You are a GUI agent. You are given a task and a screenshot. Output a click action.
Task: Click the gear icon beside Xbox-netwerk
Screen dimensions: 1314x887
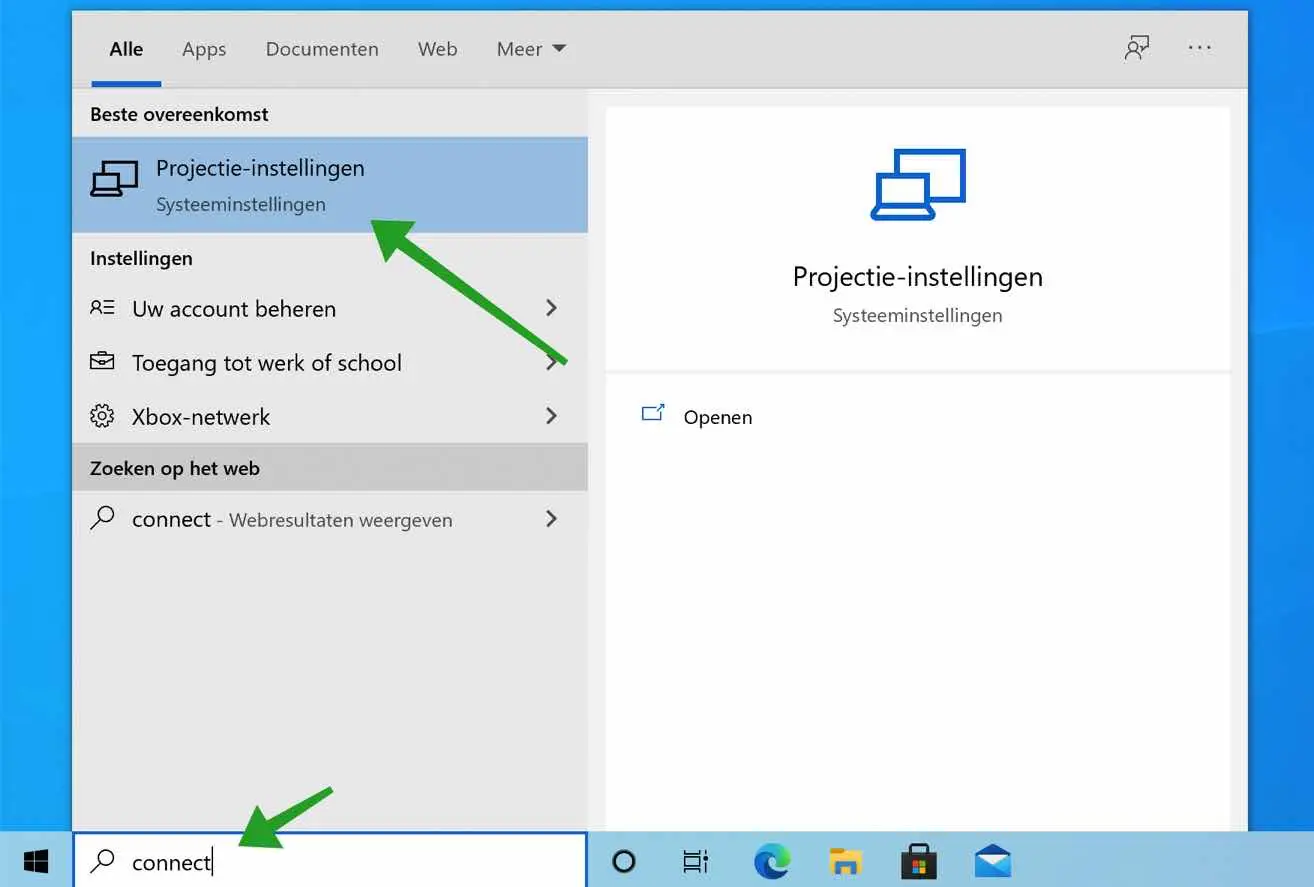(102, 416)
